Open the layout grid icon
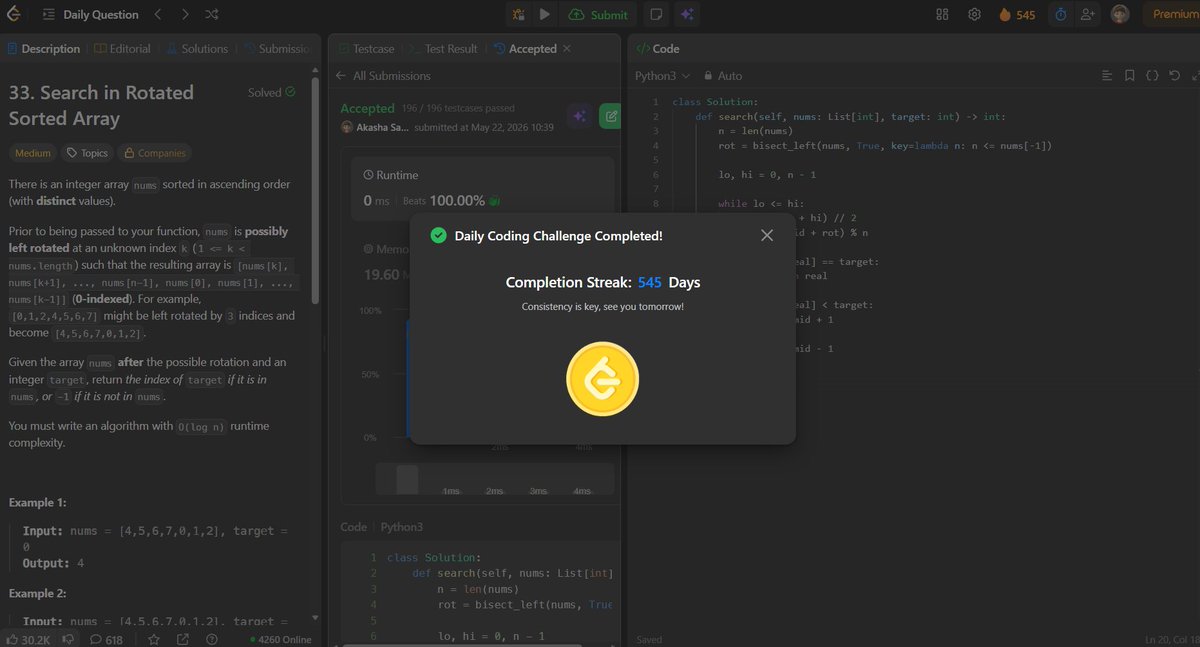Screen dimensions: 1200x647 [x=942, y=14]
